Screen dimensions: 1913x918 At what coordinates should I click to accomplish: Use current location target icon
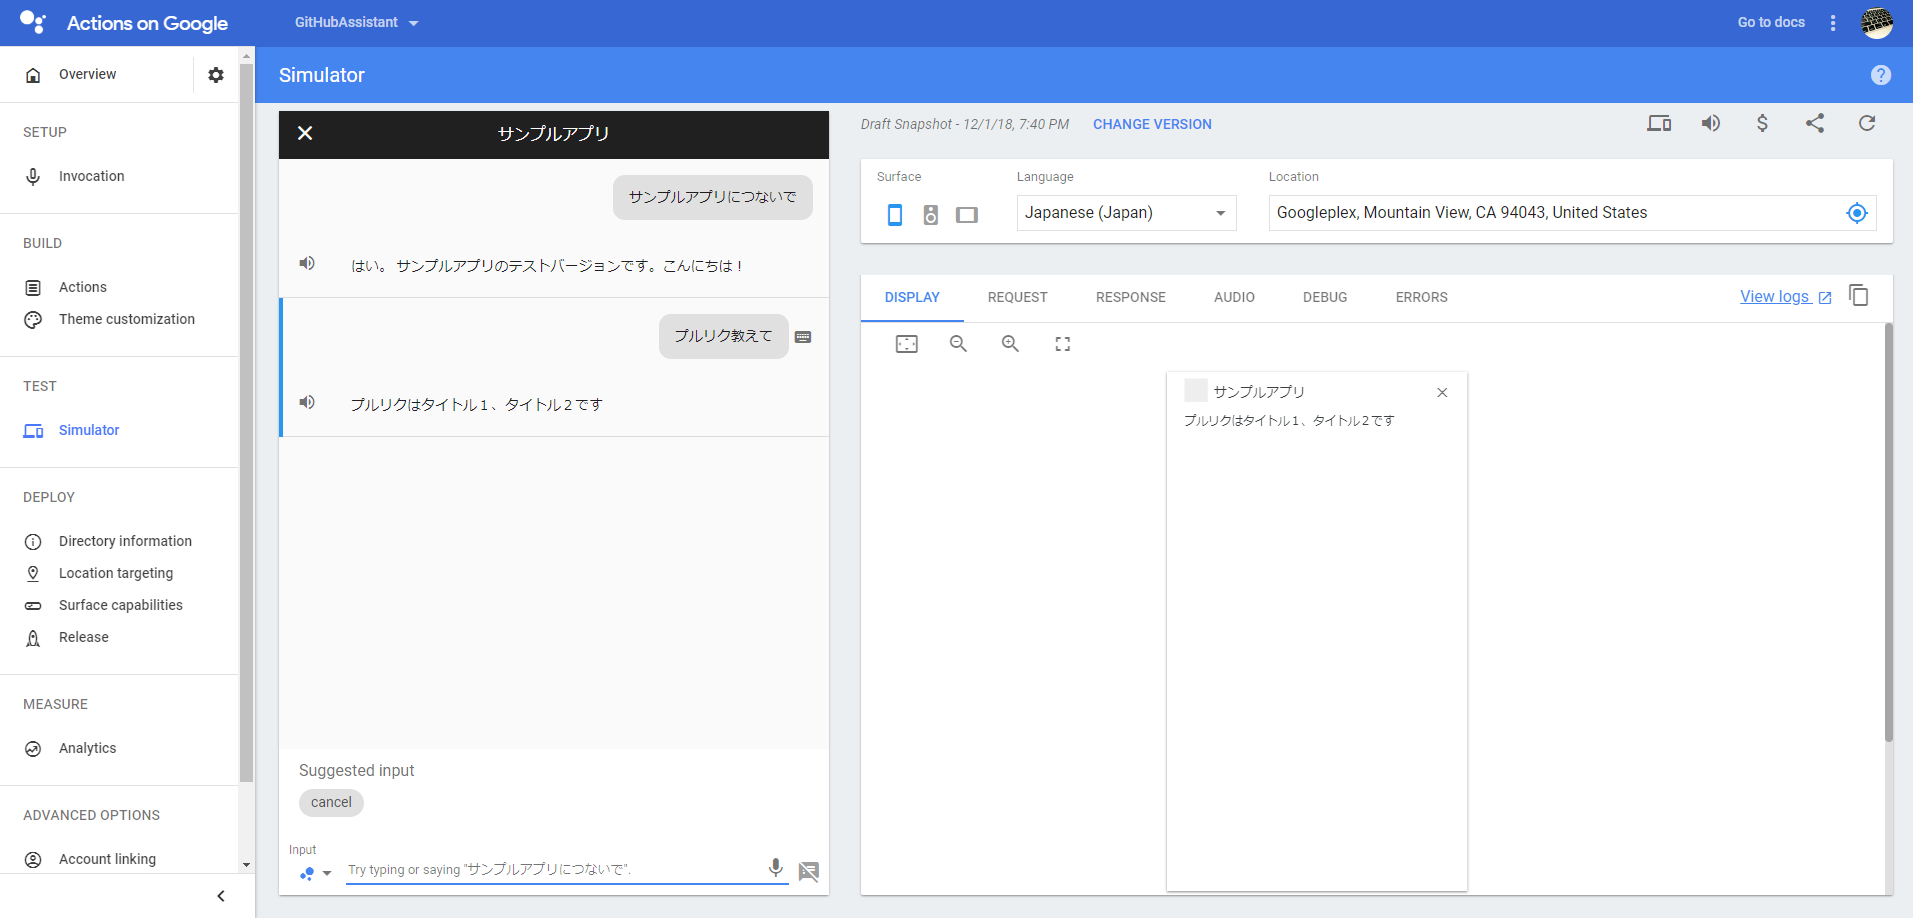(1857, 213)
